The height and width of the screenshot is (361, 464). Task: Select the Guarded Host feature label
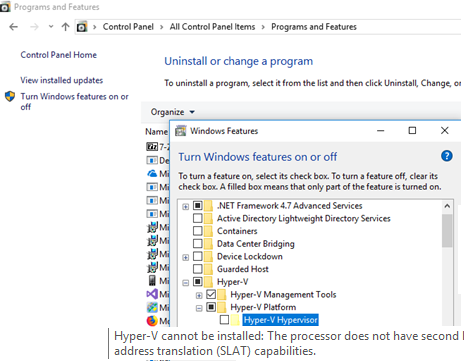[x=243, y=269]
